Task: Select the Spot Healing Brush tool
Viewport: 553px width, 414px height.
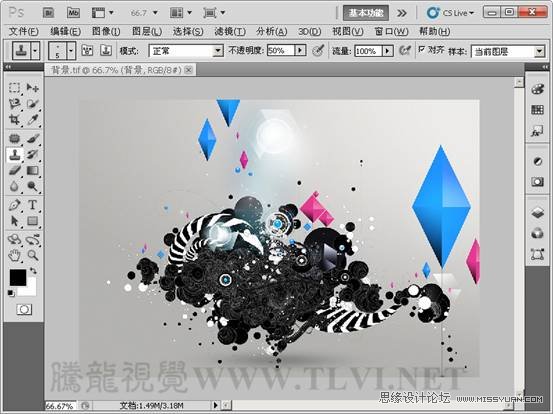Action: coord(14,139)
